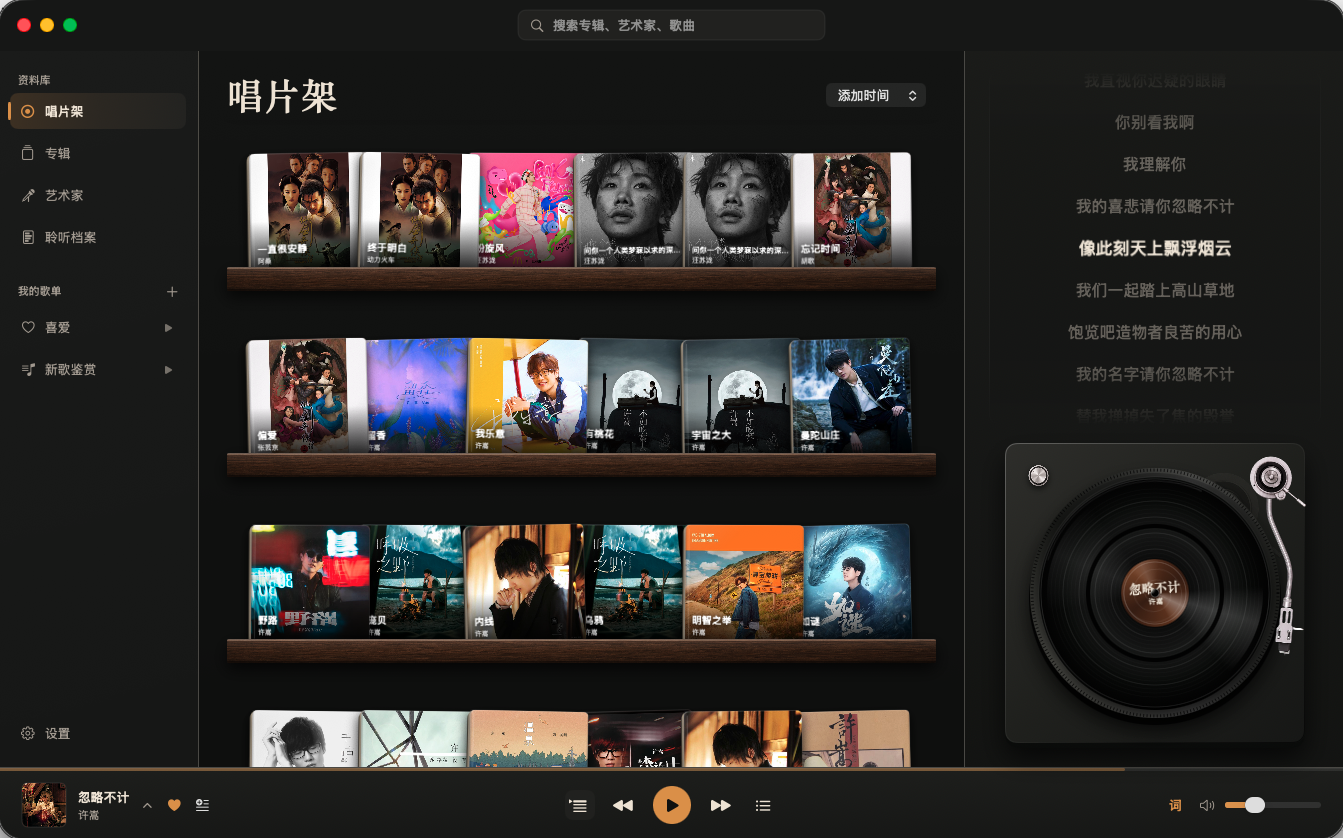Screen dimensions: 1343x838
Task: Select the album 终于明白 by 动力火车
Action: (x=412, y=210)
